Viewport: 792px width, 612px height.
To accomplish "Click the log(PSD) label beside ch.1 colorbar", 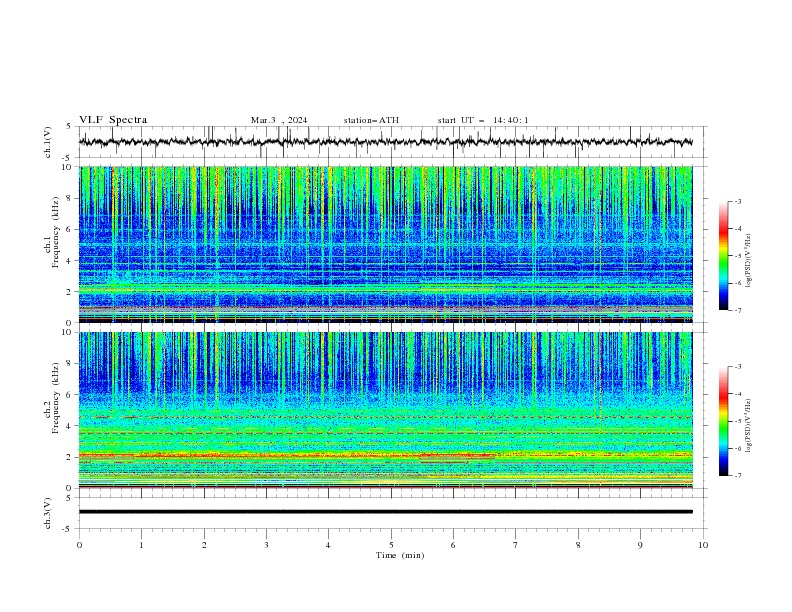I will point(749,261).
